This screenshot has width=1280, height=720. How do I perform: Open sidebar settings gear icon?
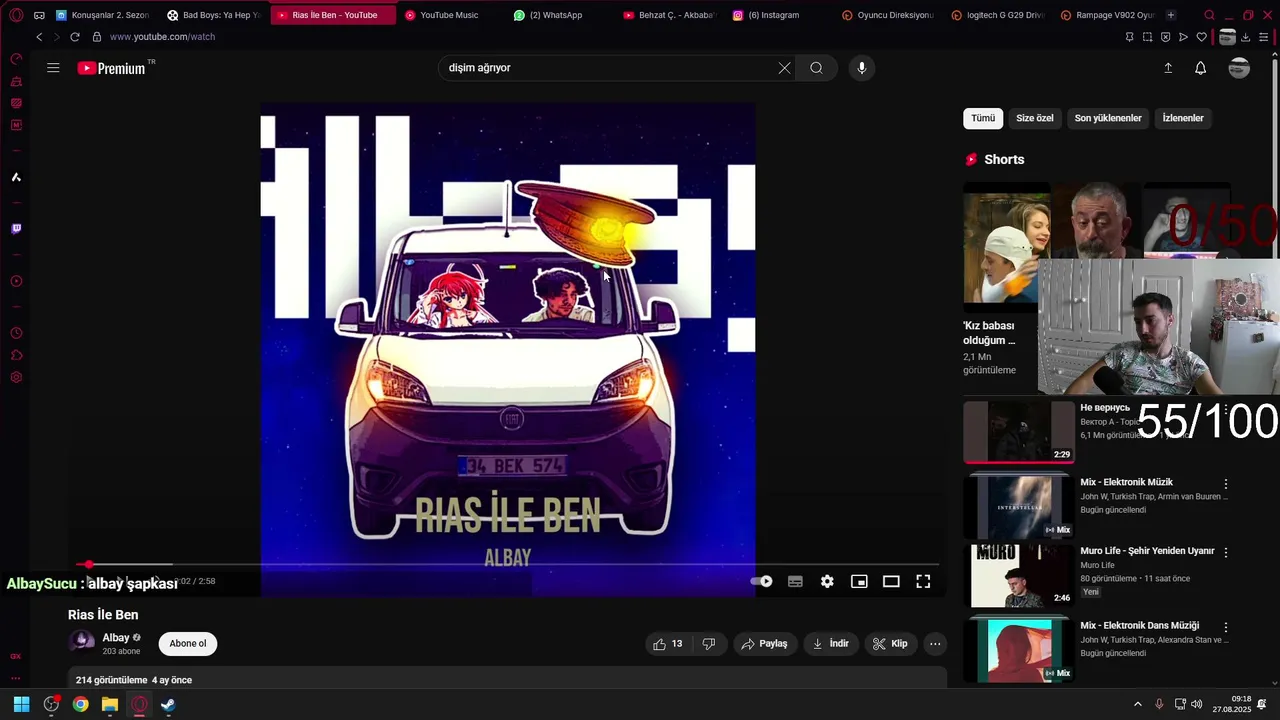(16, 377)
